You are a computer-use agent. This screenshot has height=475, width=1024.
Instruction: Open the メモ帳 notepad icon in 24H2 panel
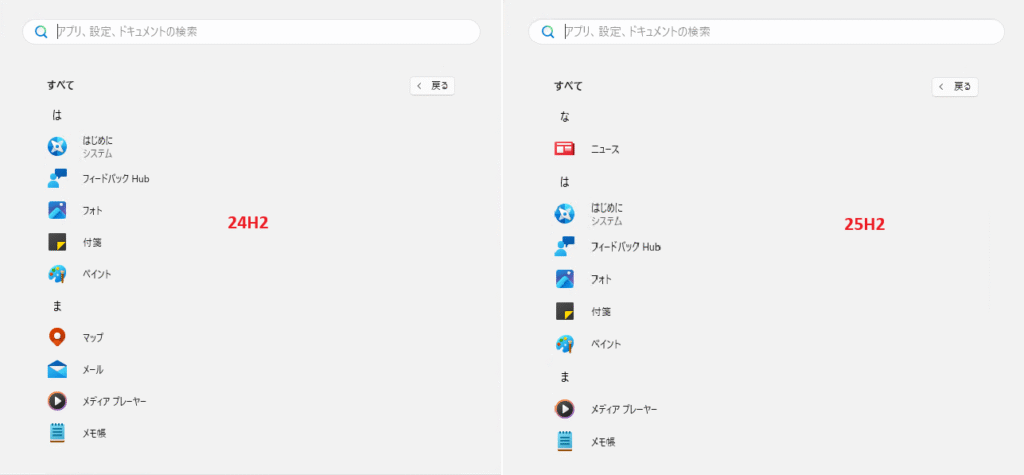(x=57, y=433)
